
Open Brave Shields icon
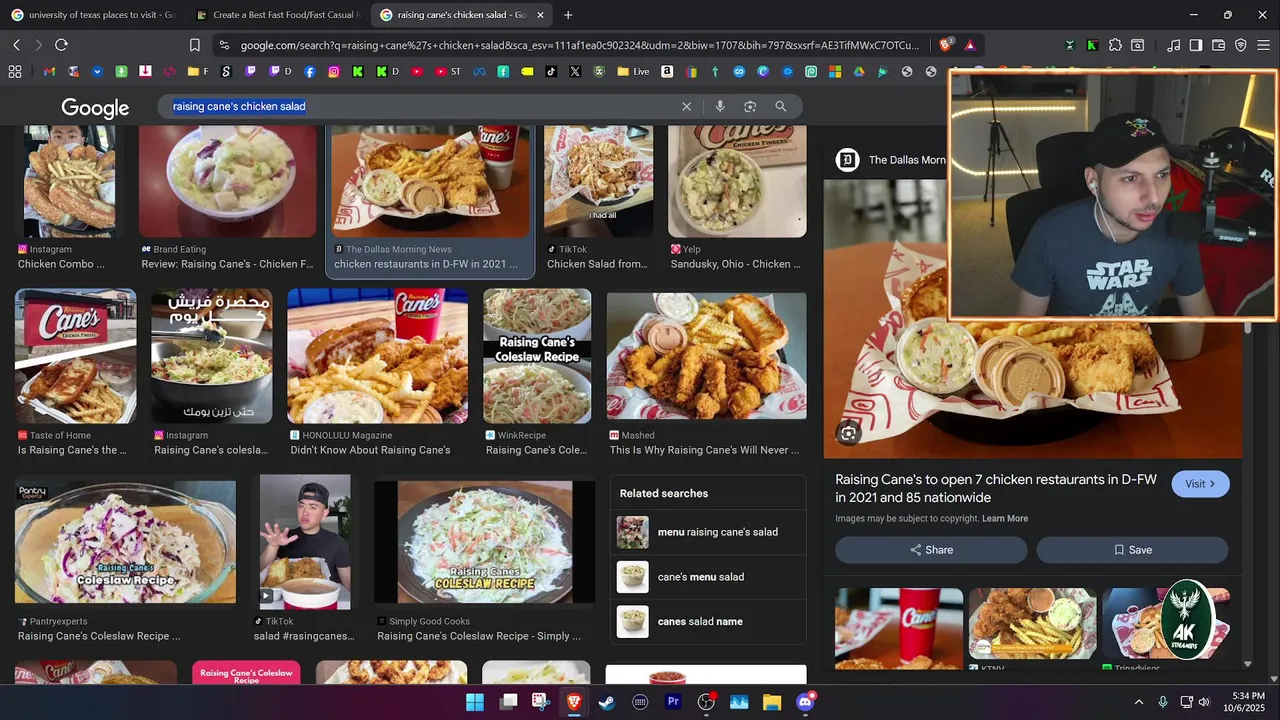click(x=946, y=45)
